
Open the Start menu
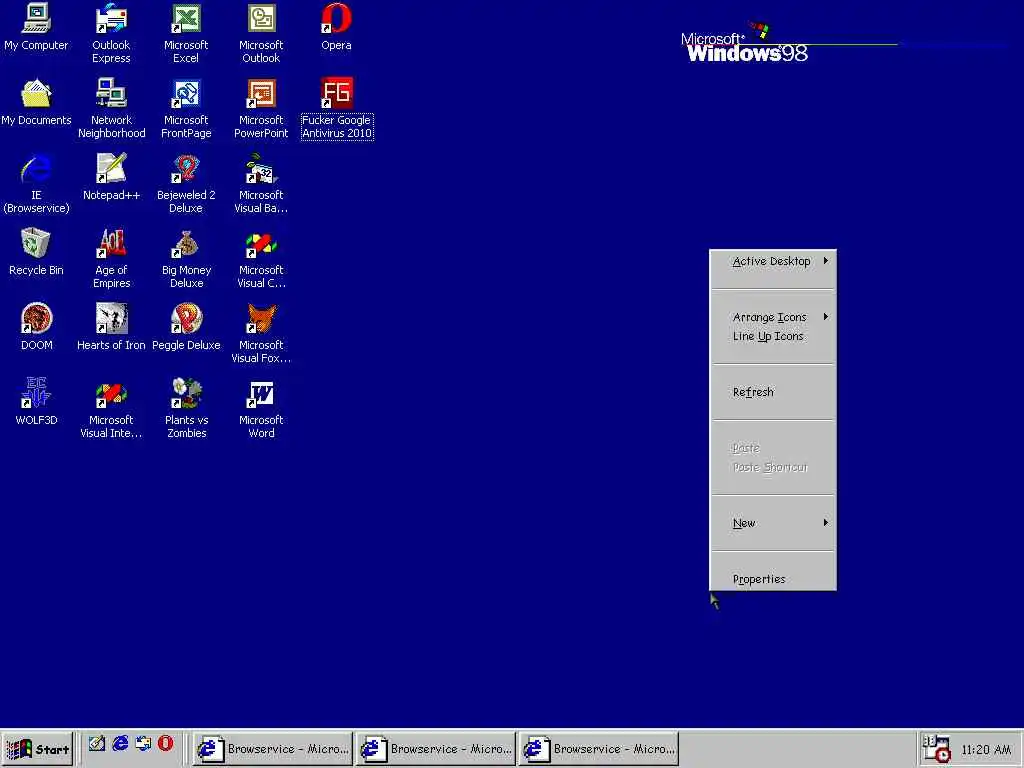(37, 749)
